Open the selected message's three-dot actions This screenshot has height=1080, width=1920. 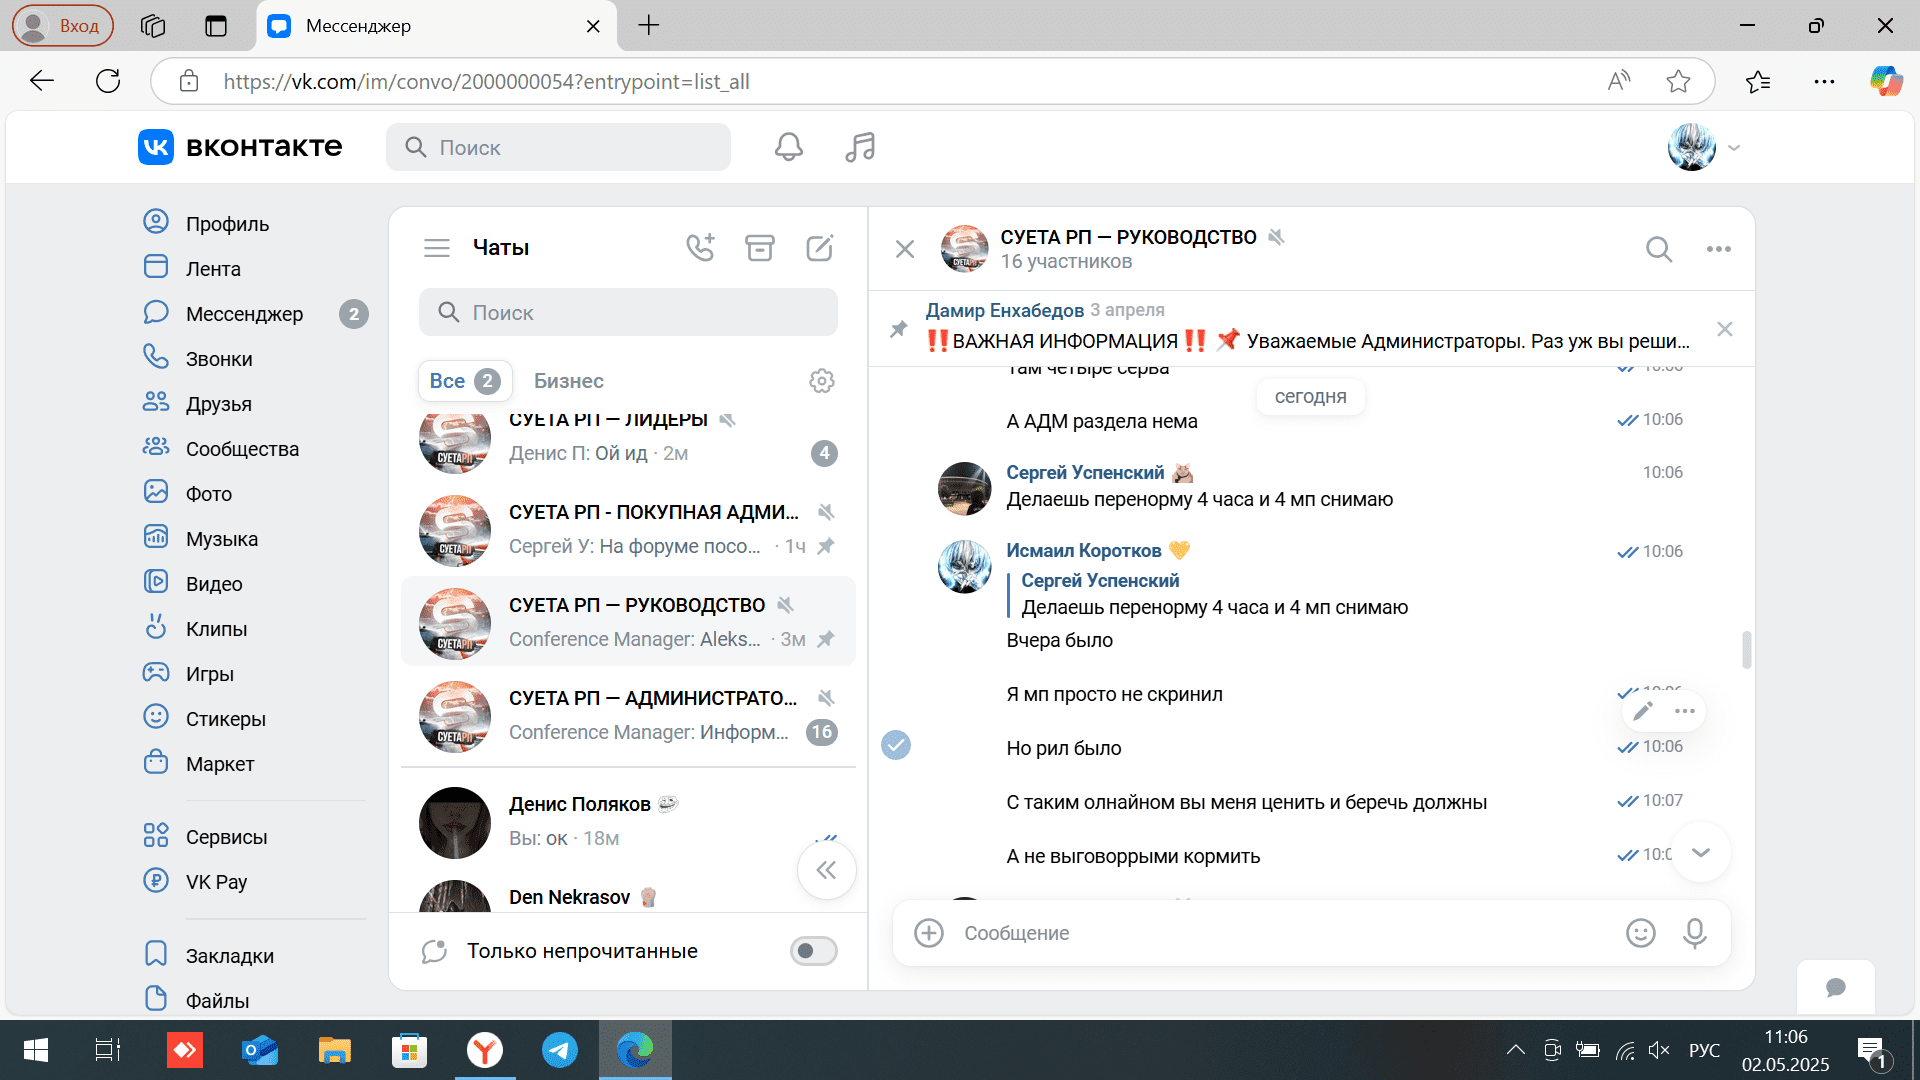pyautogui.click(x=1685, y=711)
